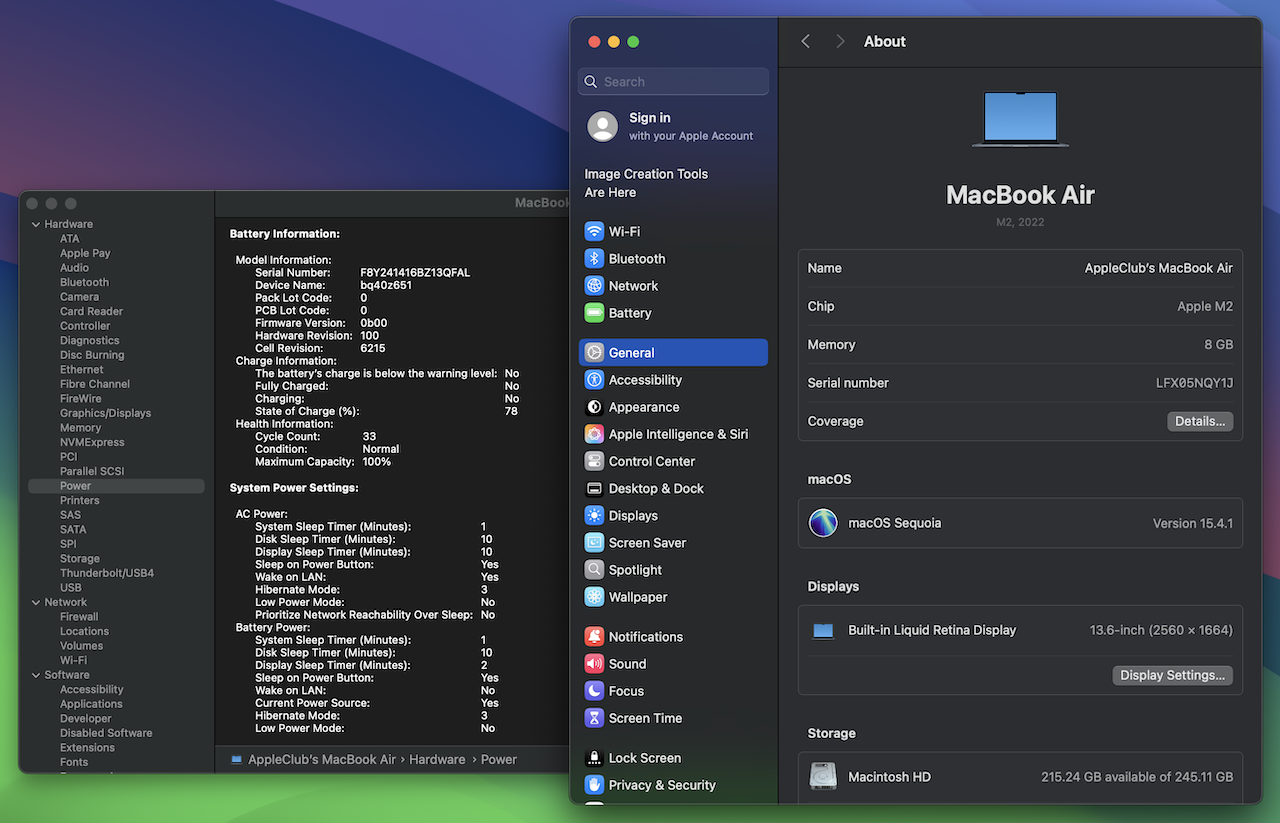1280x823 pixels.
Task: Select the Control Center icon
Action: tap(594, 461)
